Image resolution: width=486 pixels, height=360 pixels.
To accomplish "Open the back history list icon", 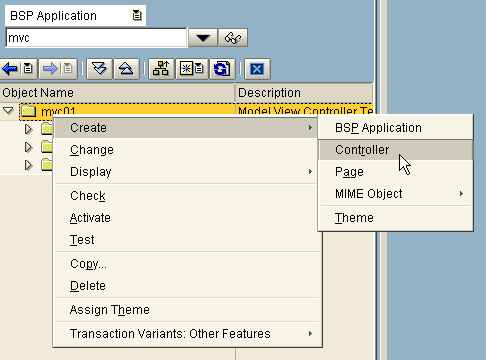I will [x=28, y=69].
